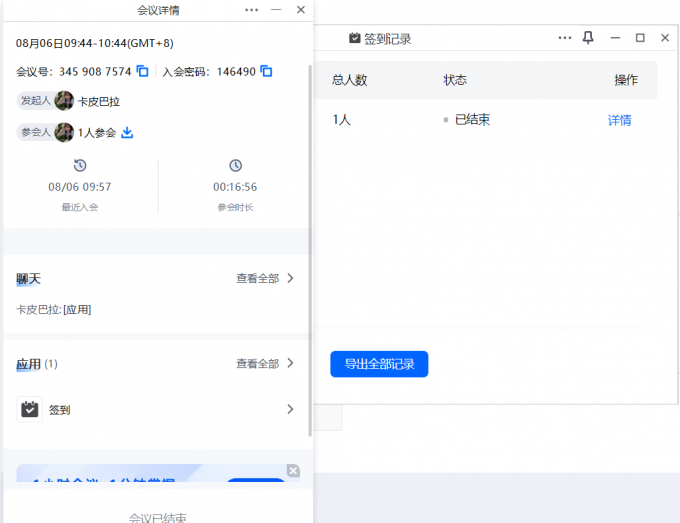Dismiss the promotional banner with its close icon

(293, 471)
